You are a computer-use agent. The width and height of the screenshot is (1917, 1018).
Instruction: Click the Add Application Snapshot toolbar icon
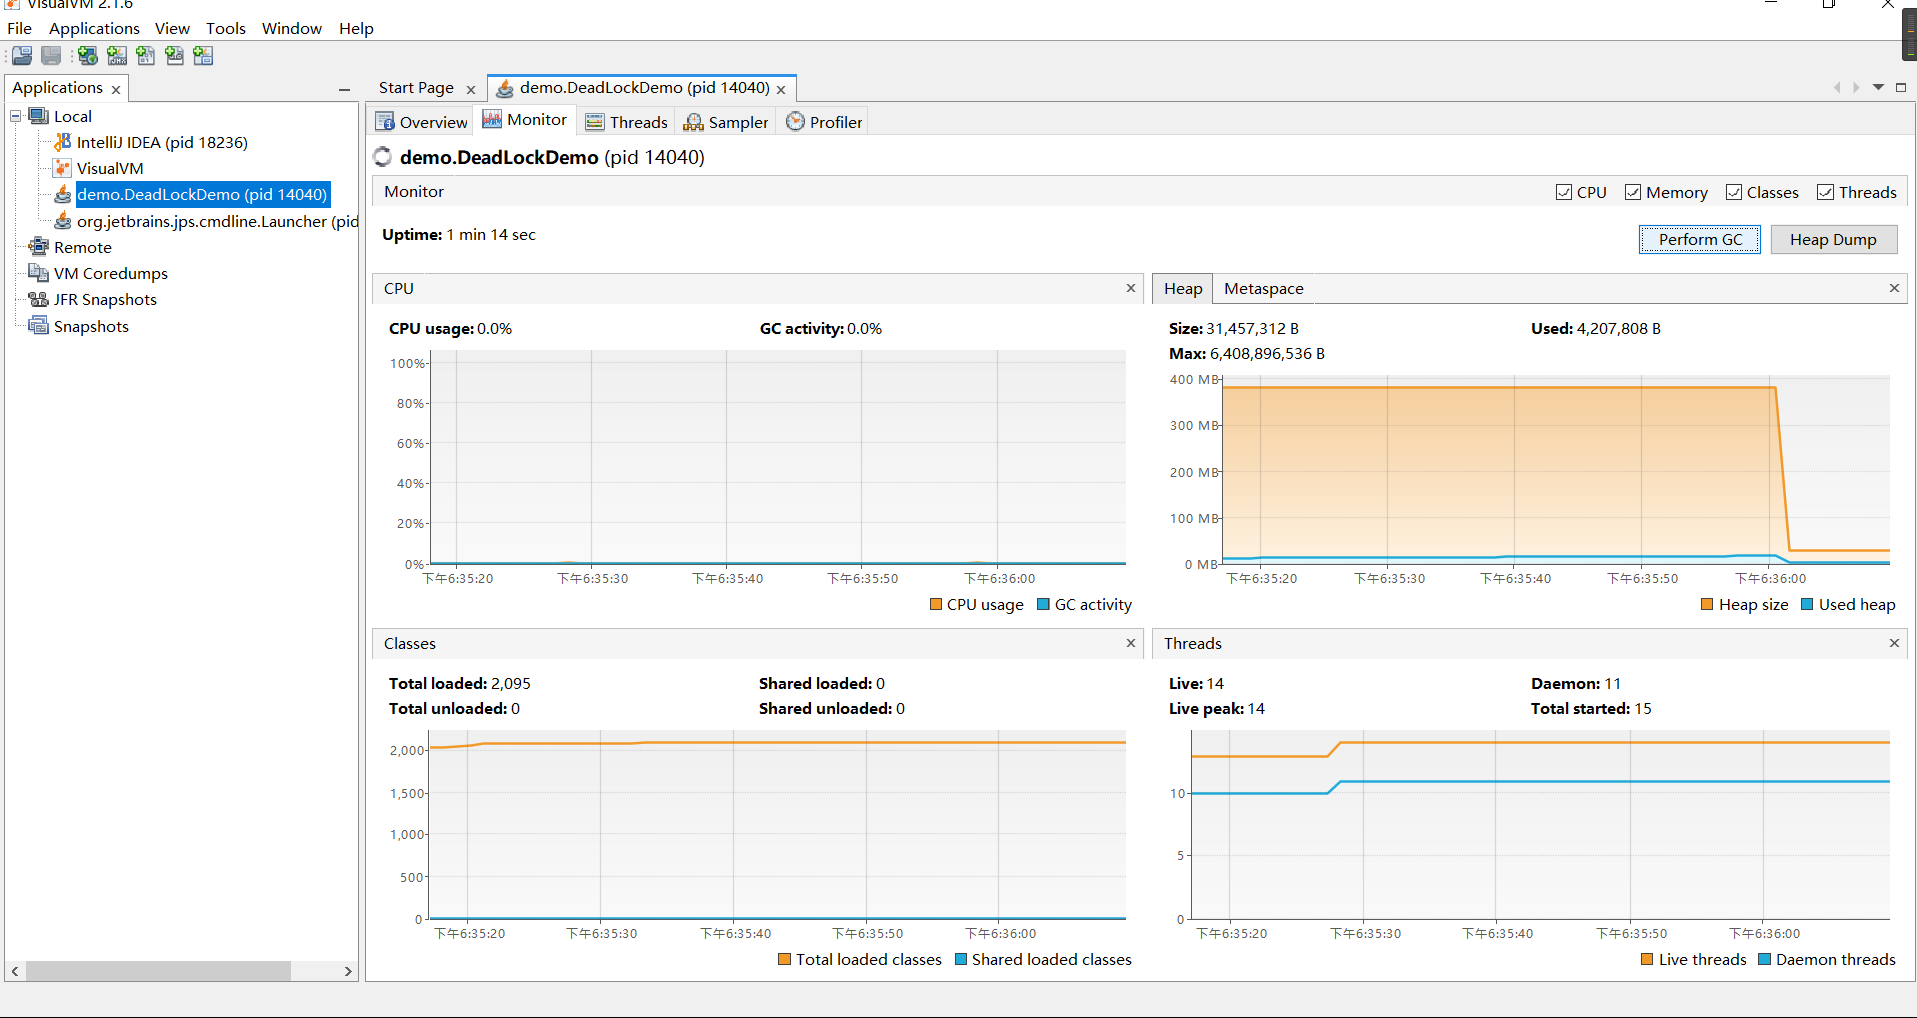[204, 56]
